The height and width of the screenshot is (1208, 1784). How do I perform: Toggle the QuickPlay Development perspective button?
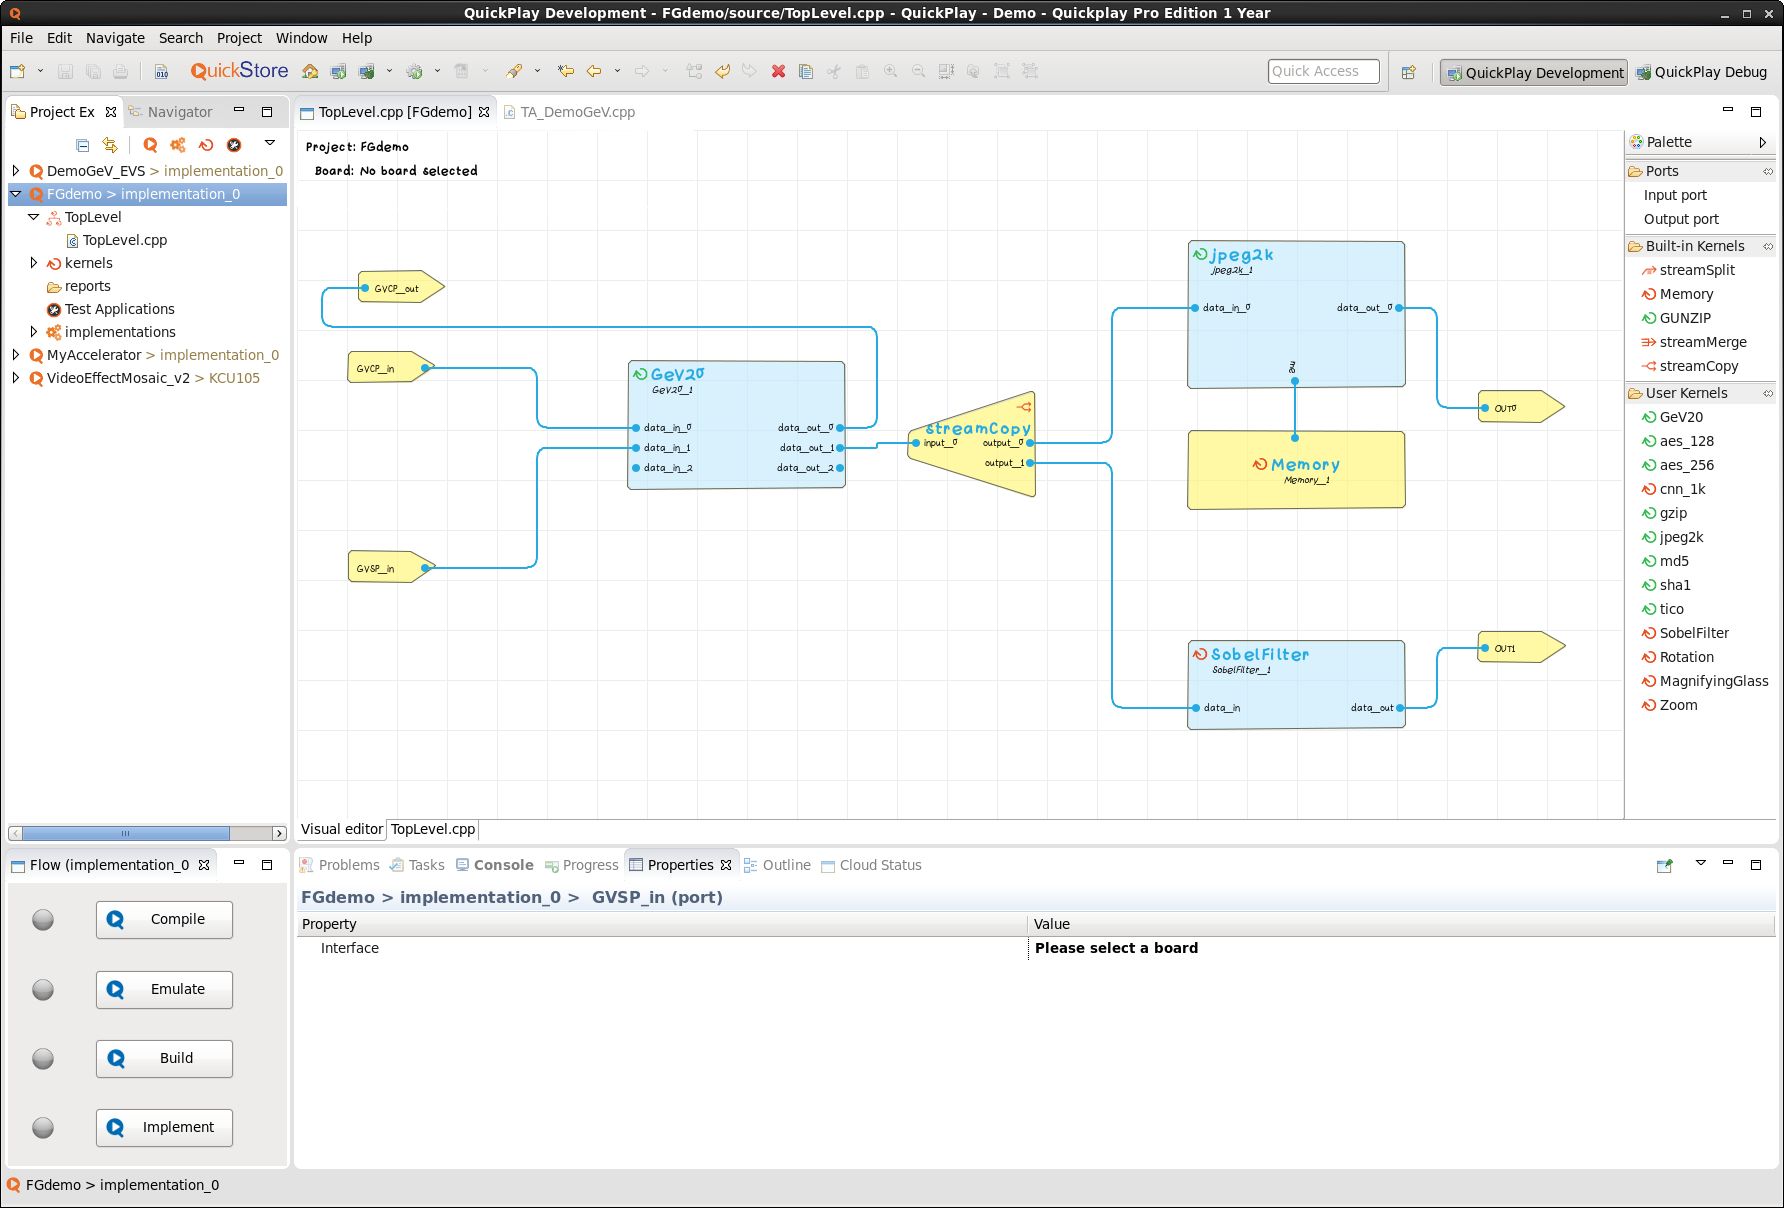(1533, 72)
